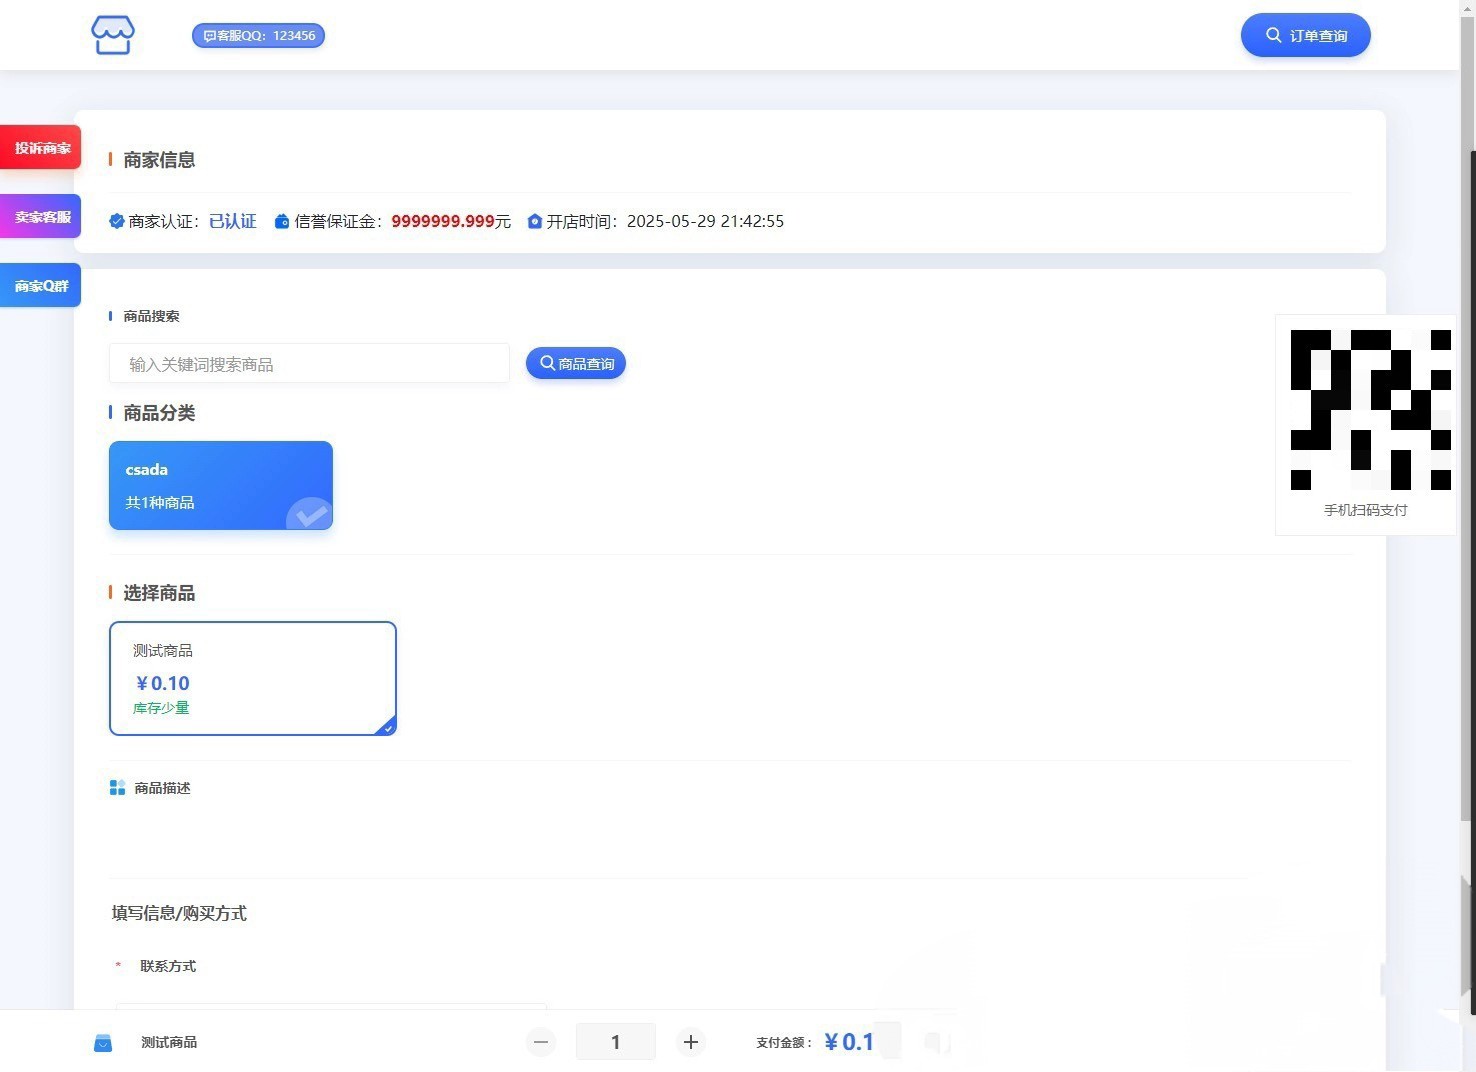Click the 已认证 verification status
Screen dimensions: 1476x1072
(x=233, y=221)
